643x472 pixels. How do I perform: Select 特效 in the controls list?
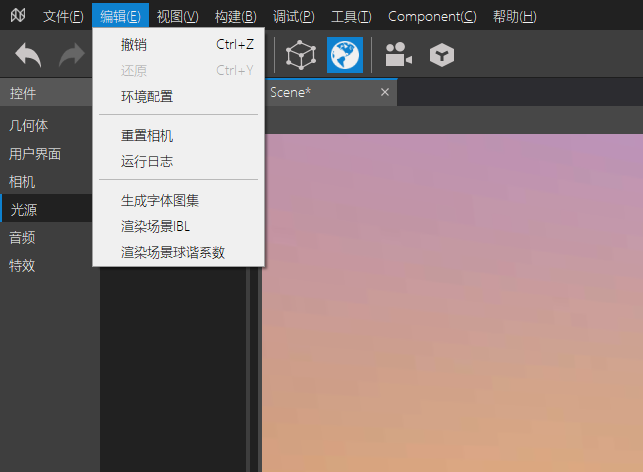click(x=46, y=265)
